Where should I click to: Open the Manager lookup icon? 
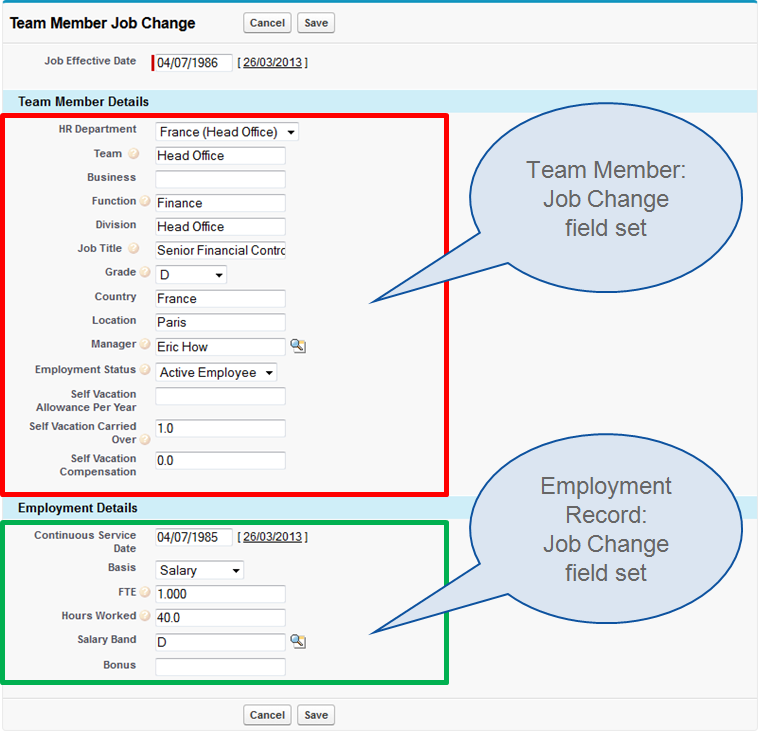[297, 346]
